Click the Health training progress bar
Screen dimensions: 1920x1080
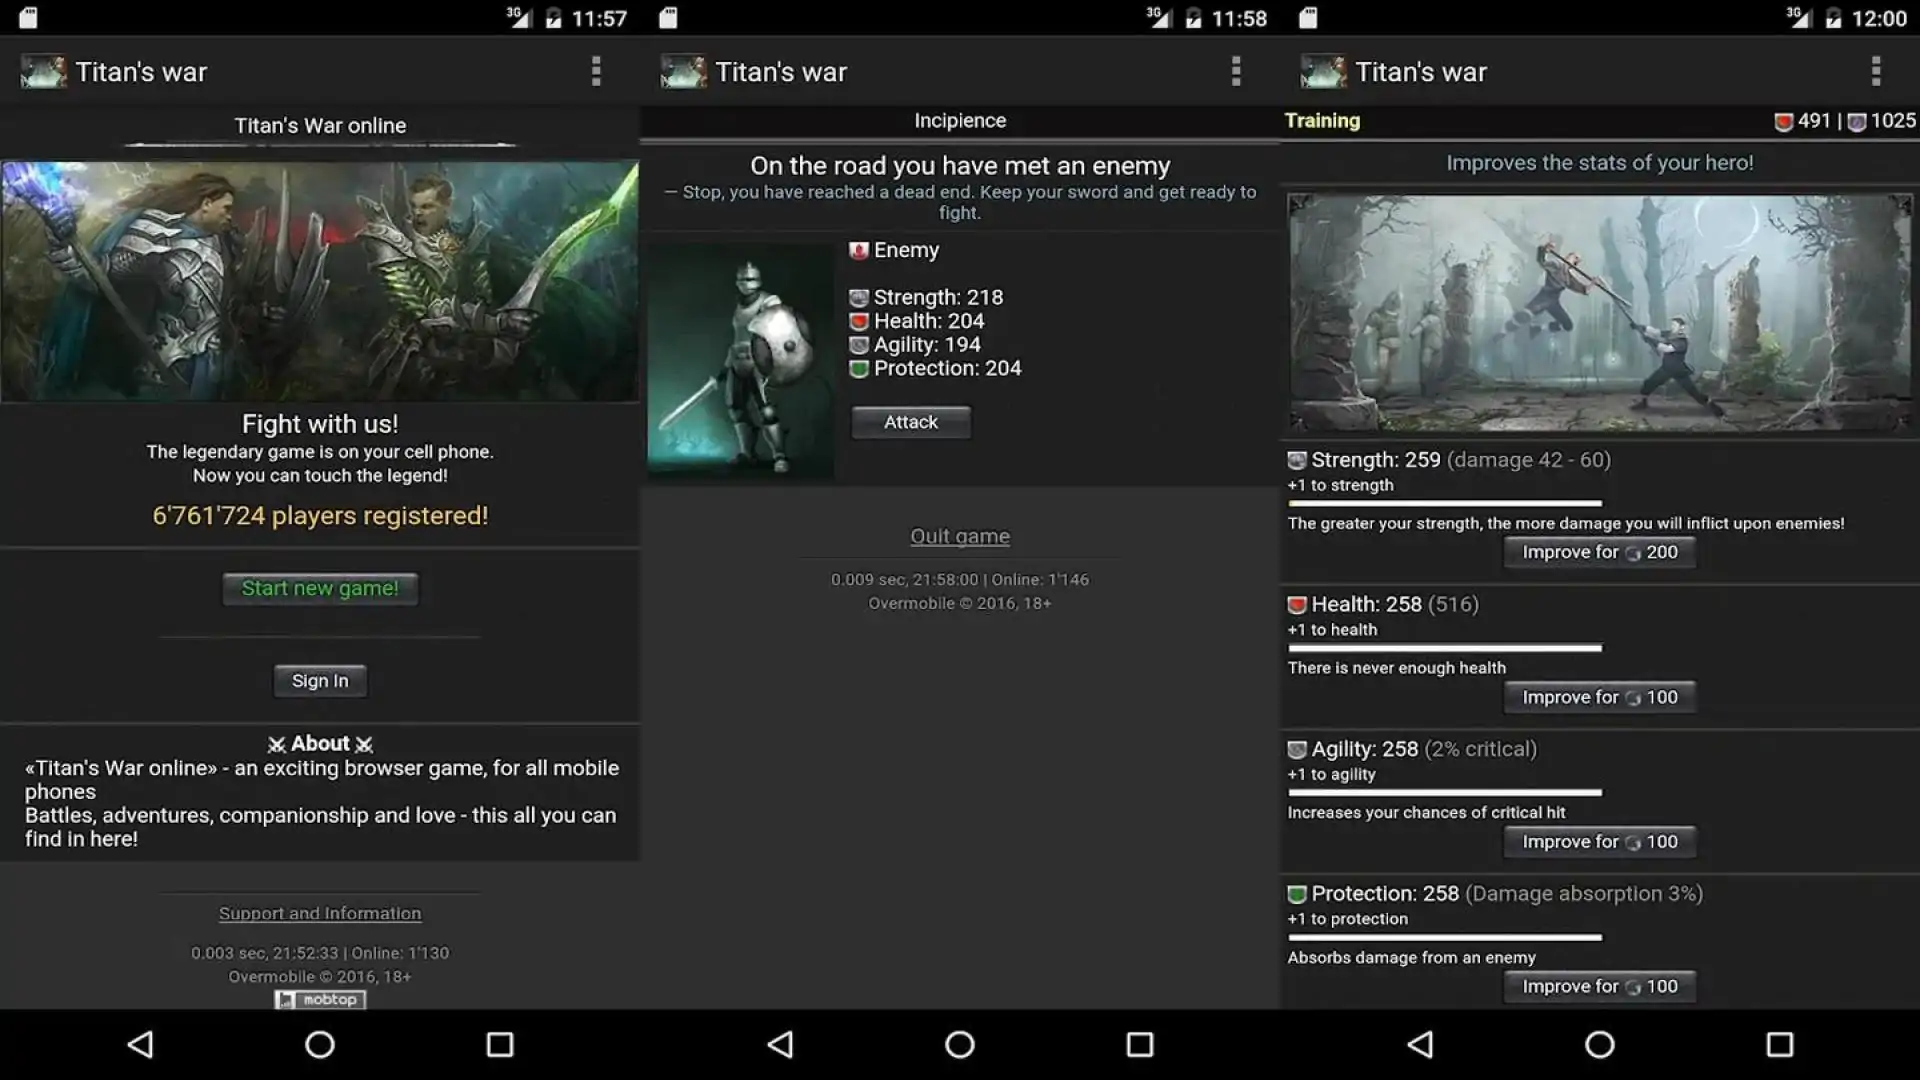pos(1445,648)
